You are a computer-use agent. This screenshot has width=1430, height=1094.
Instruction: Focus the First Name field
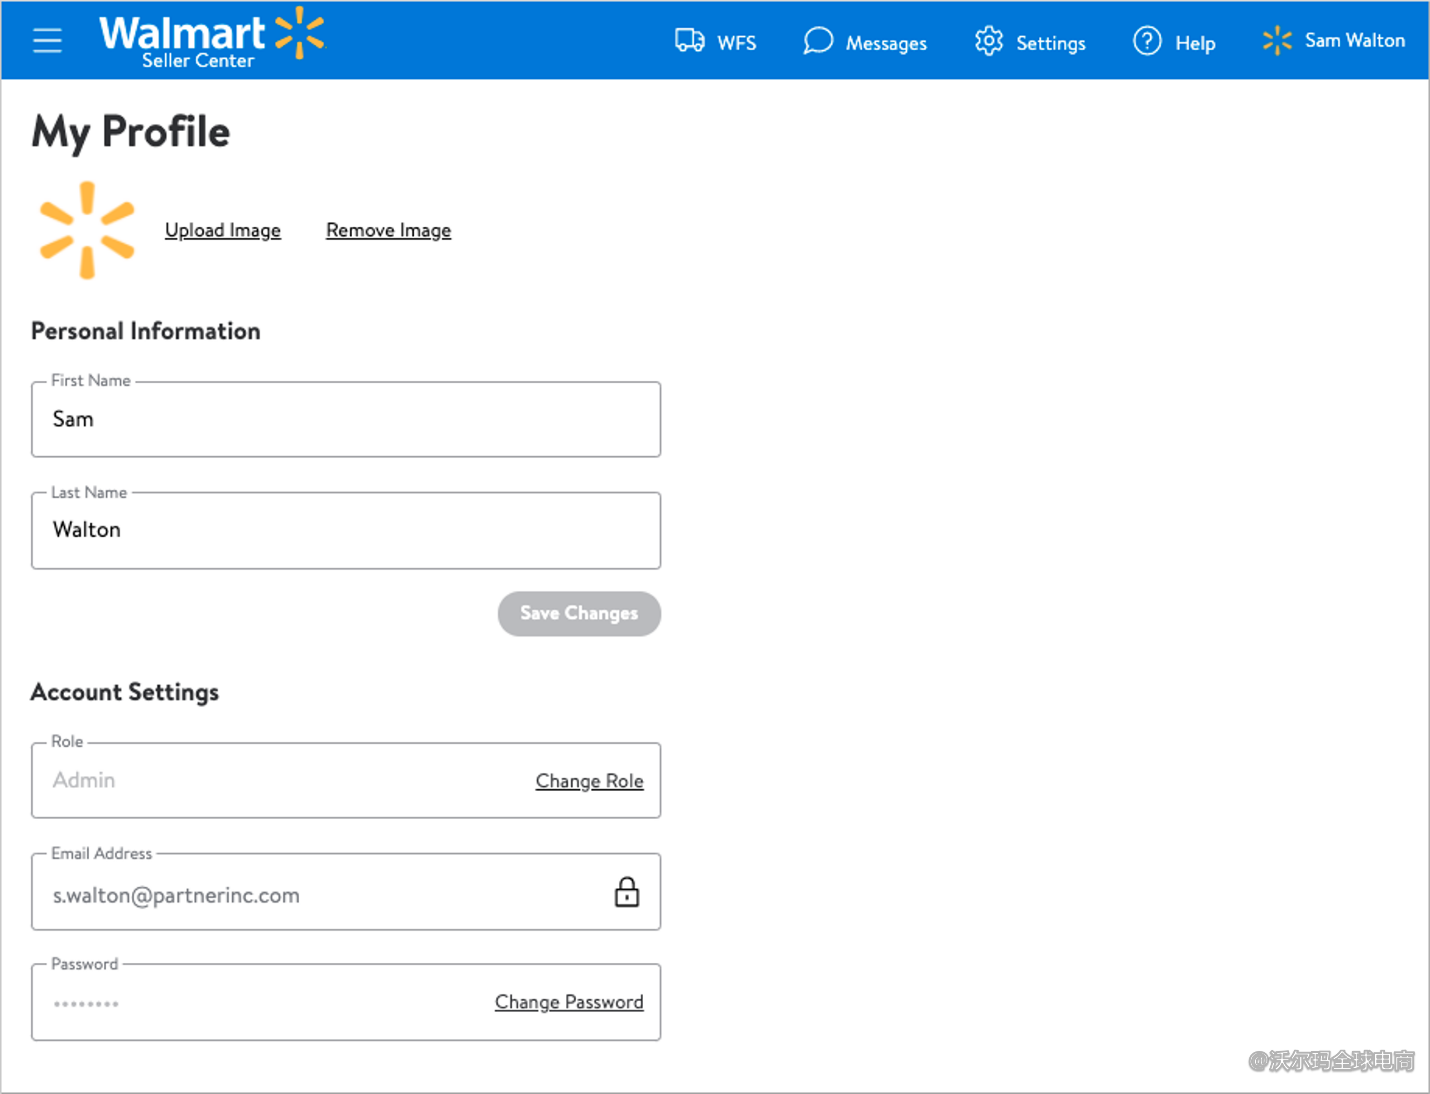(x=346, y=419)
